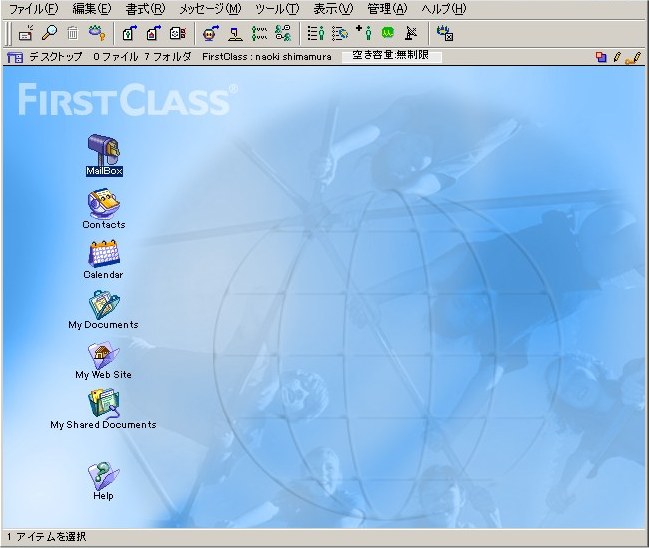Click the 1 アイテムを選択 status text
The height and width of the screenshot is (548, 649).
click(x=46, y=537)
